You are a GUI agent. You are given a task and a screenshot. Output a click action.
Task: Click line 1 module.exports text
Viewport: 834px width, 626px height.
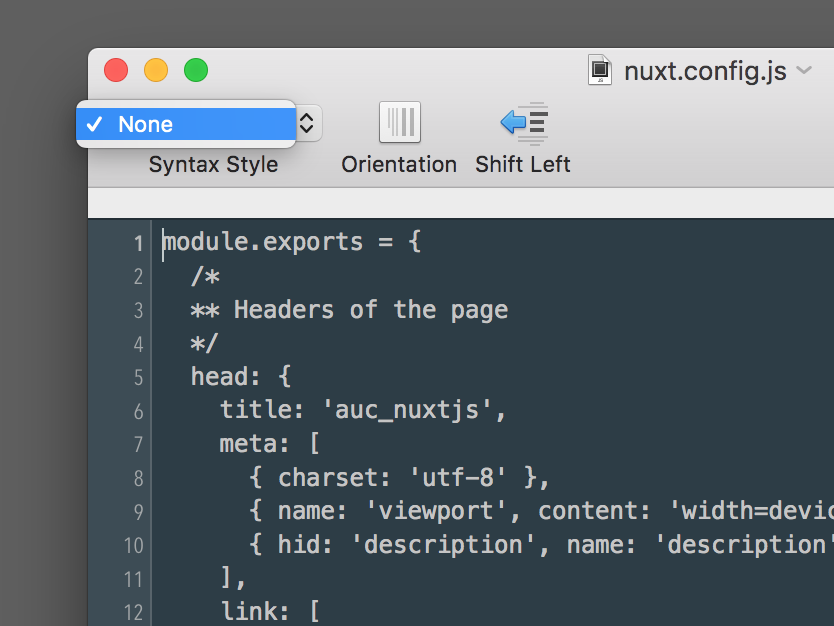(x=292, y=243)
